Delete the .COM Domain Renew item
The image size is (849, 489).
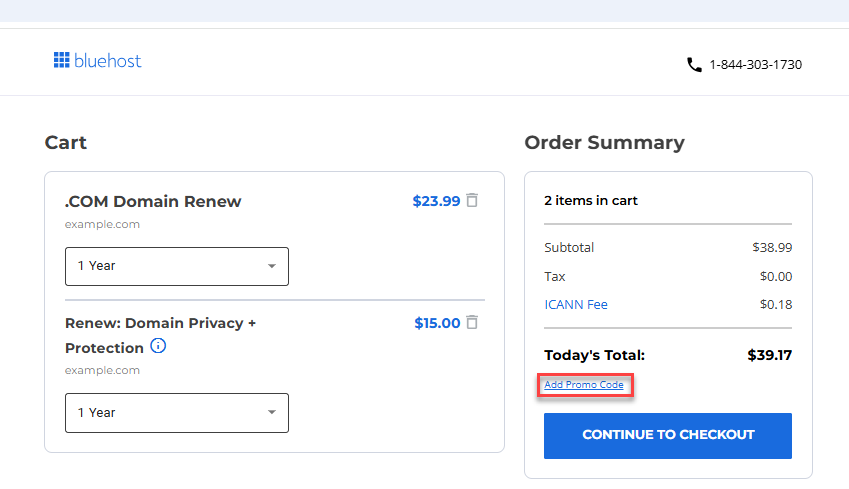click(x=472, y=200)
